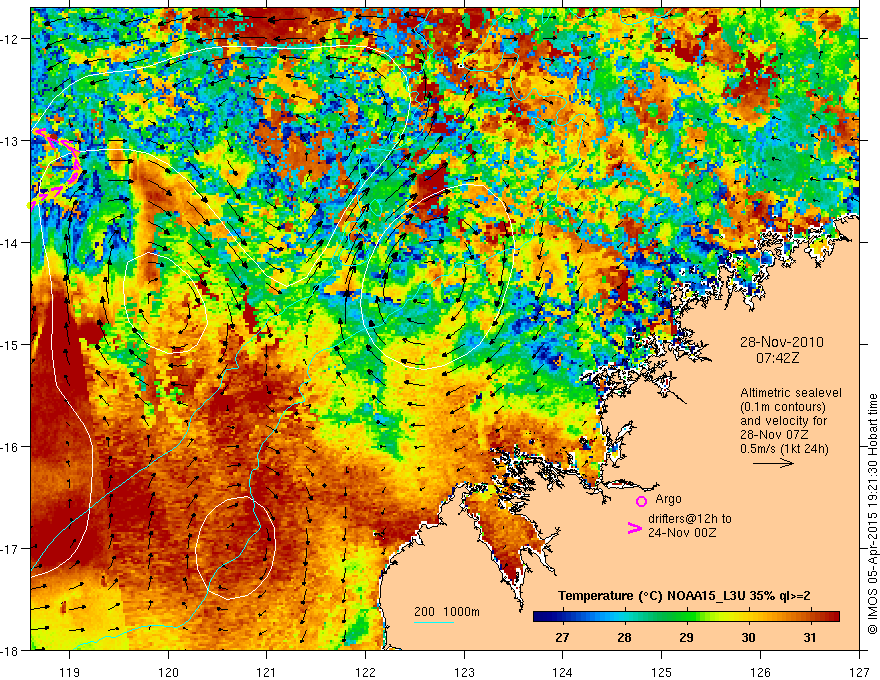Click the '(0.1m contours)' text
Image resolution: width=880 pixels, height=680 pixels.
[783, 407]
